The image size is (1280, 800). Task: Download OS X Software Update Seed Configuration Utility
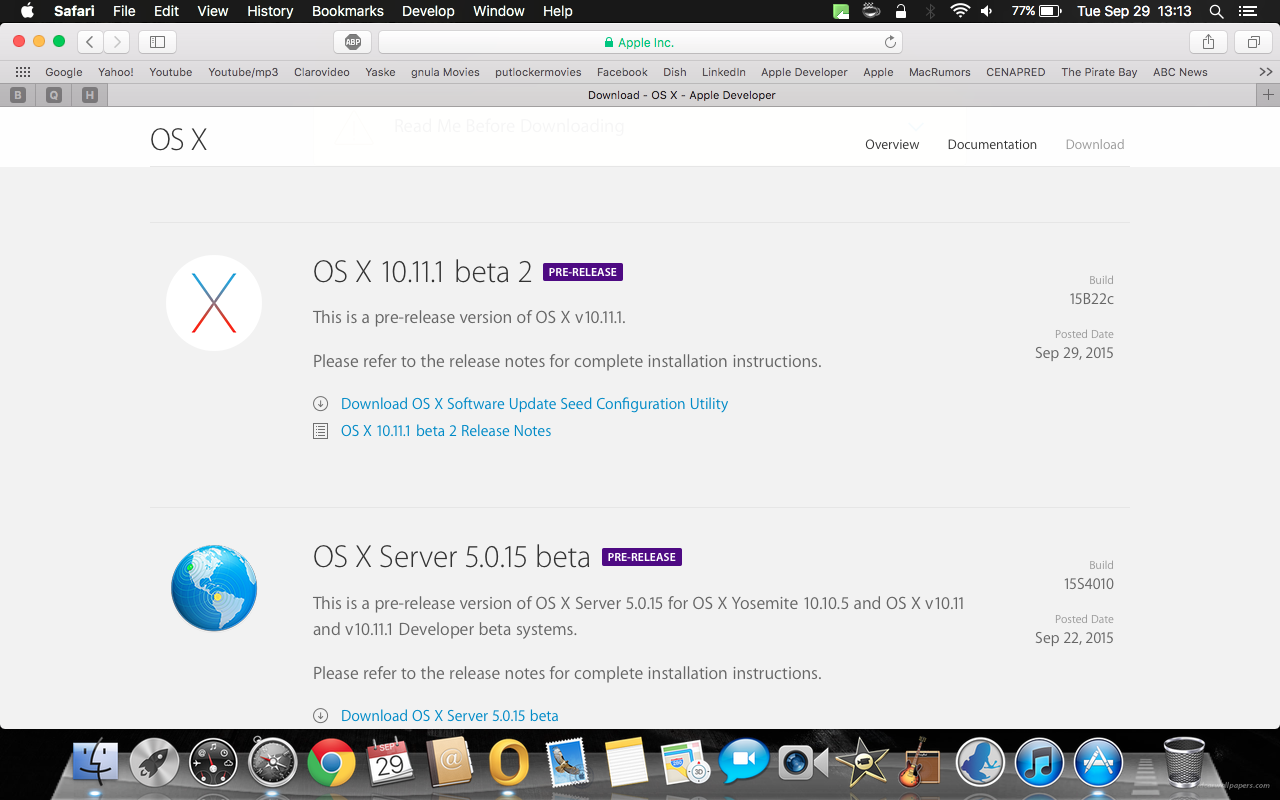click(534, 404)
